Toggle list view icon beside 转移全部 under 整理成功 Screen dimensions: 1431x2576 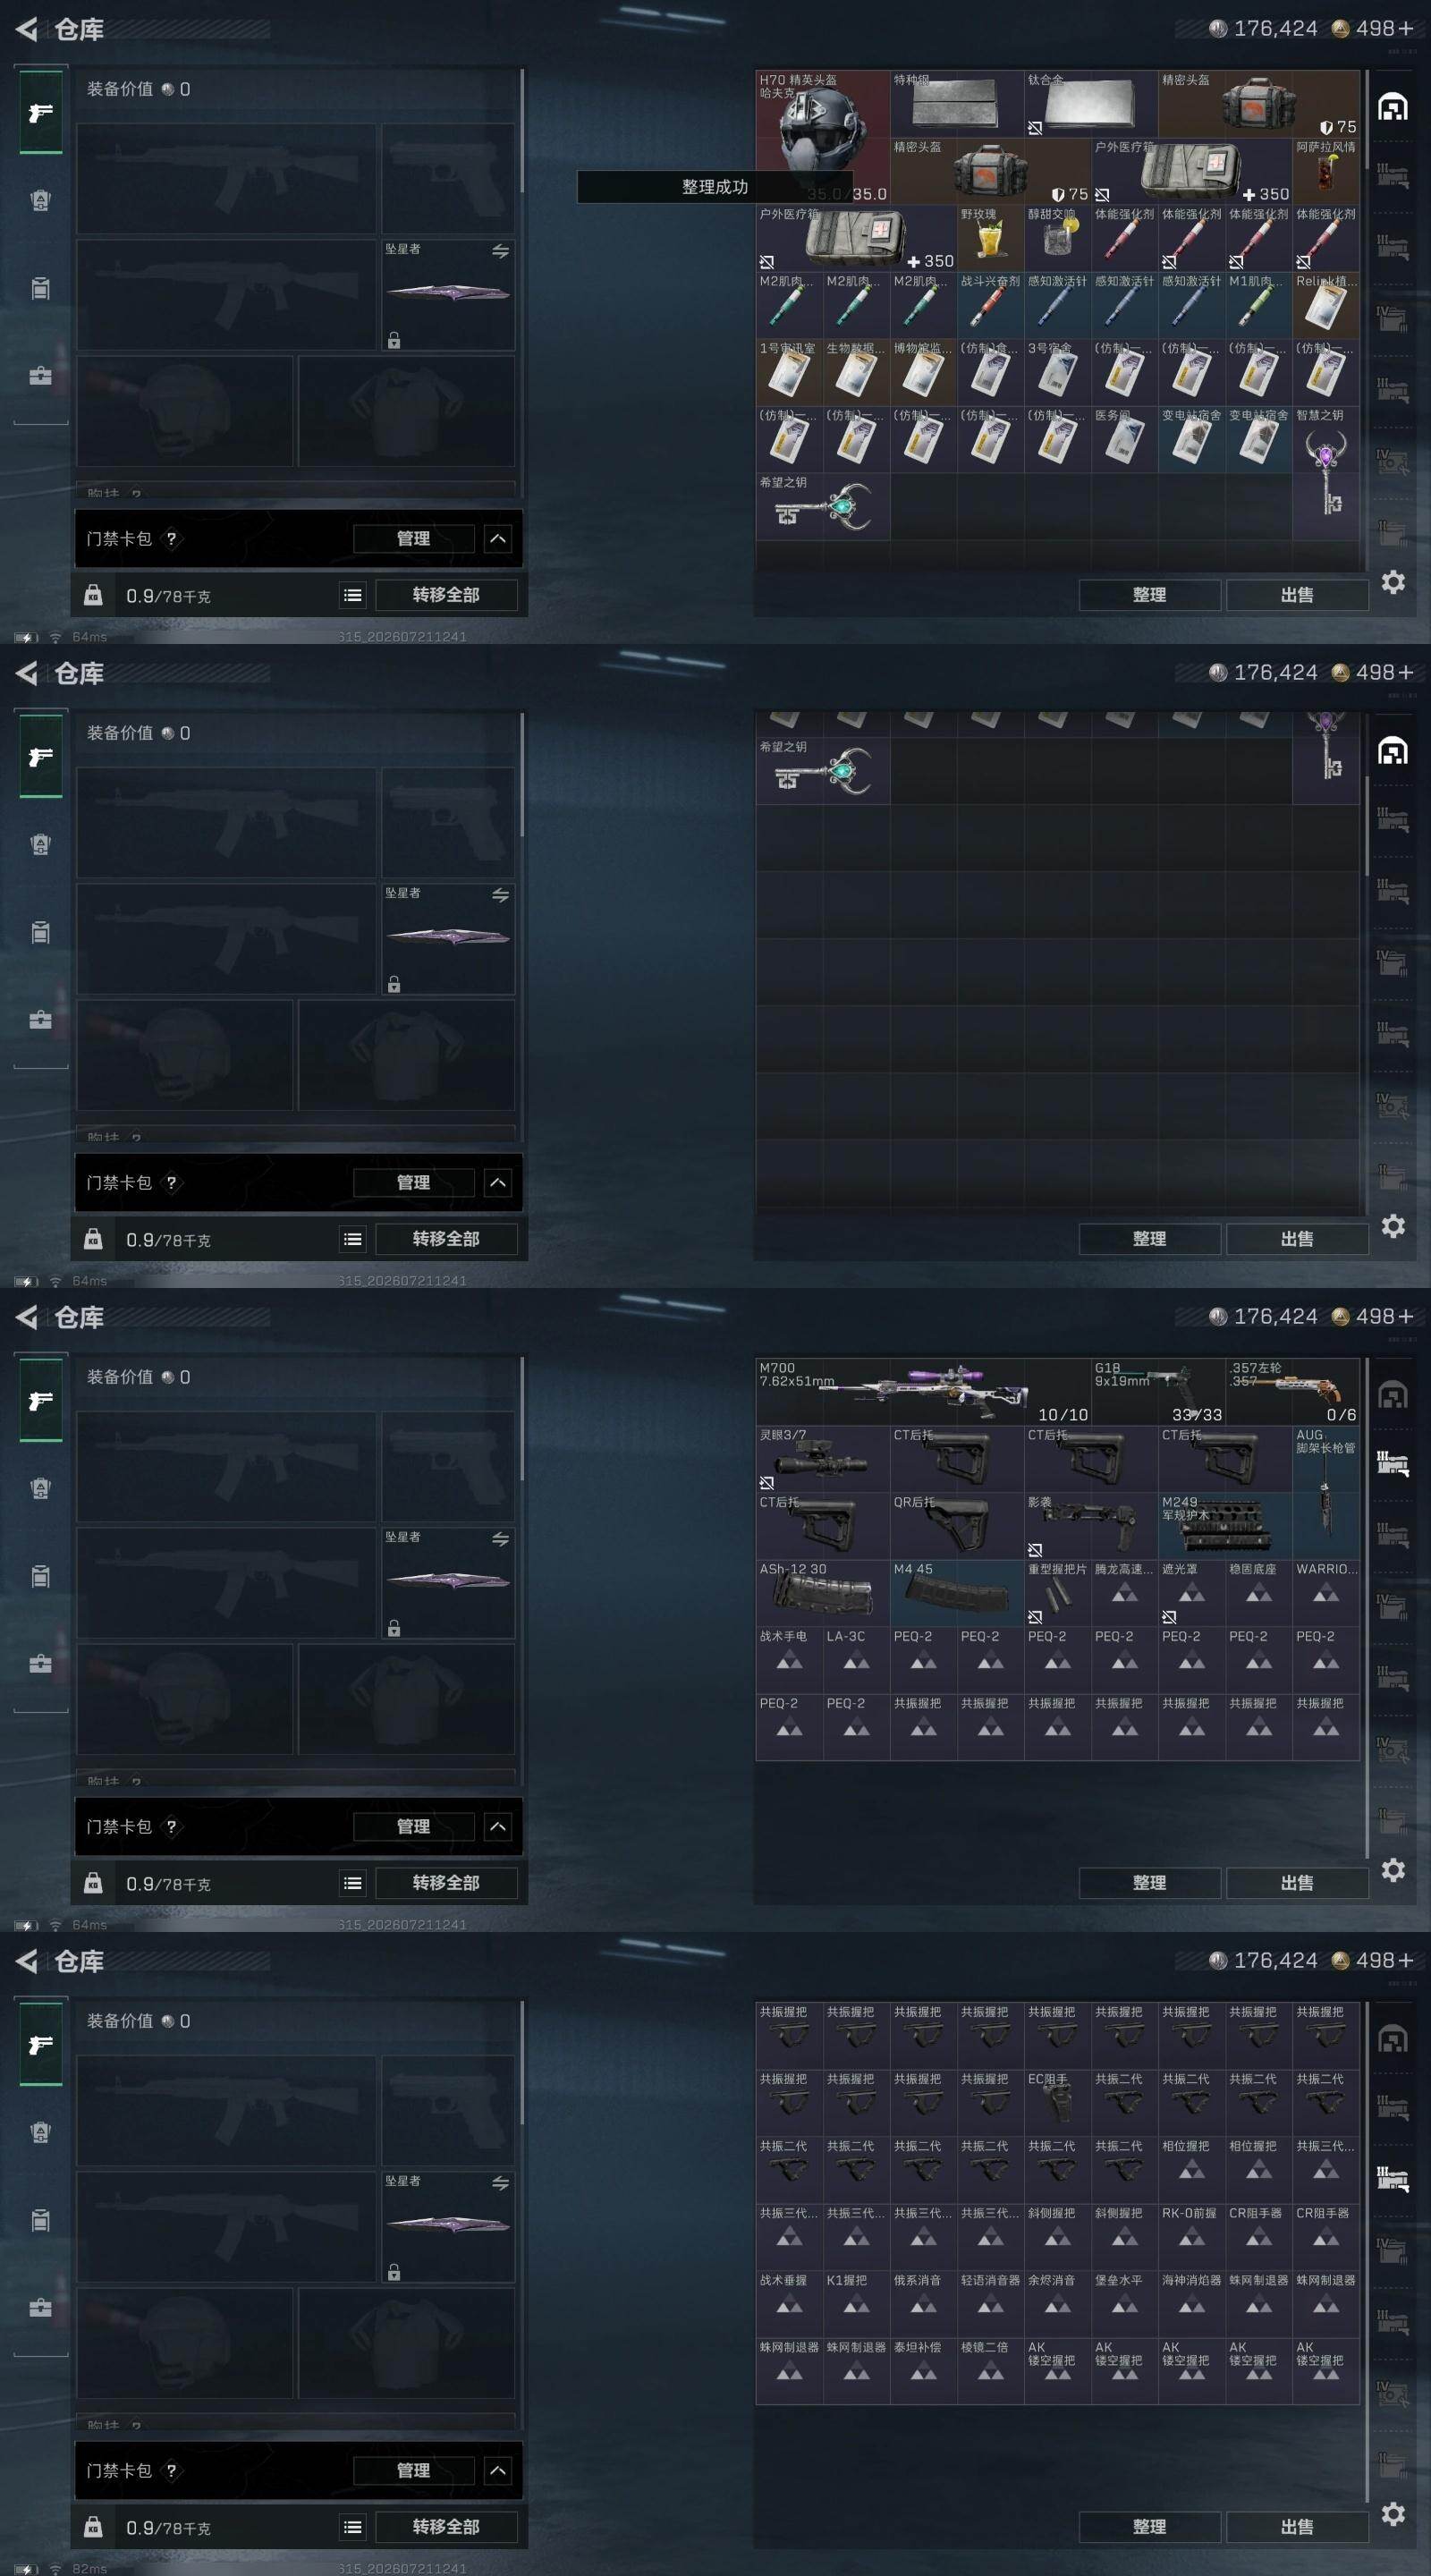coord(353,595)
